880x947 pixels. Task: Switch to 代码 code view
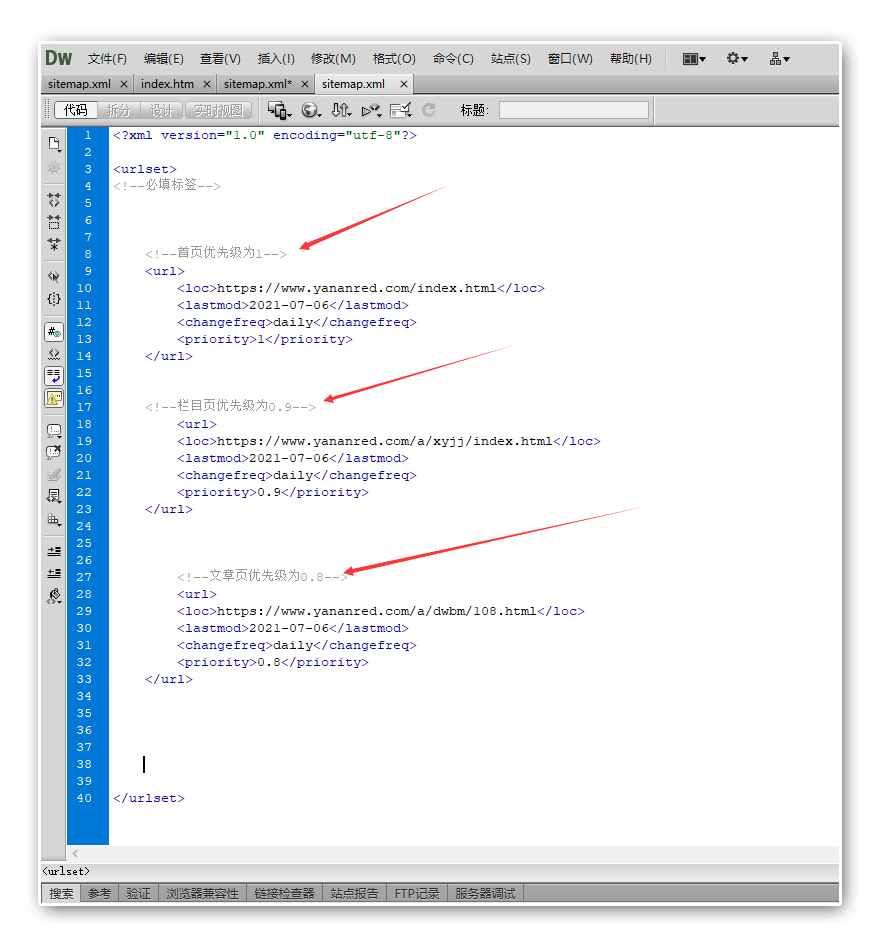tap(76, 110)
